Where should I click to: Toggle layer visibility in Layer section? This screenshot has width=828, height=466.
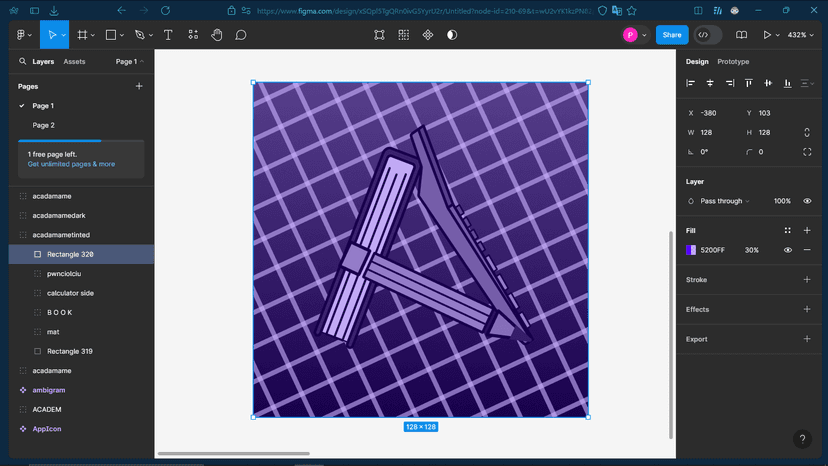pos(807,201)
